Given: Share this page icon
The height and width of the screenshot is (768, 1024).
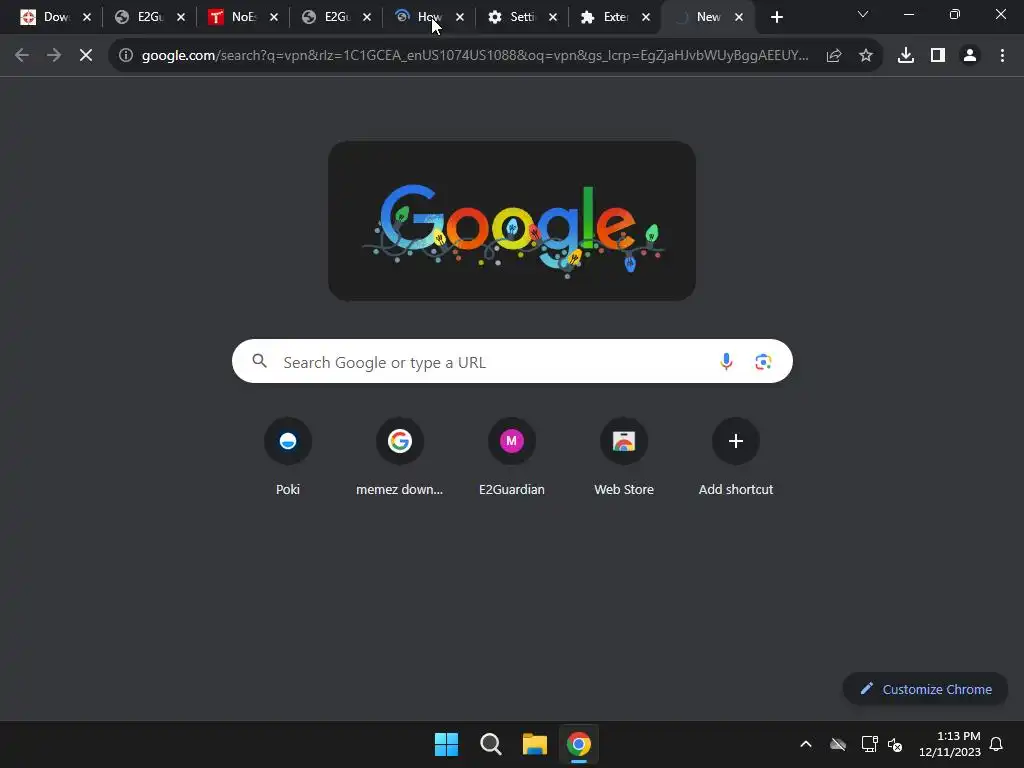Looking at the screenshot, I should pyautogui.click(x=834, y=56).
